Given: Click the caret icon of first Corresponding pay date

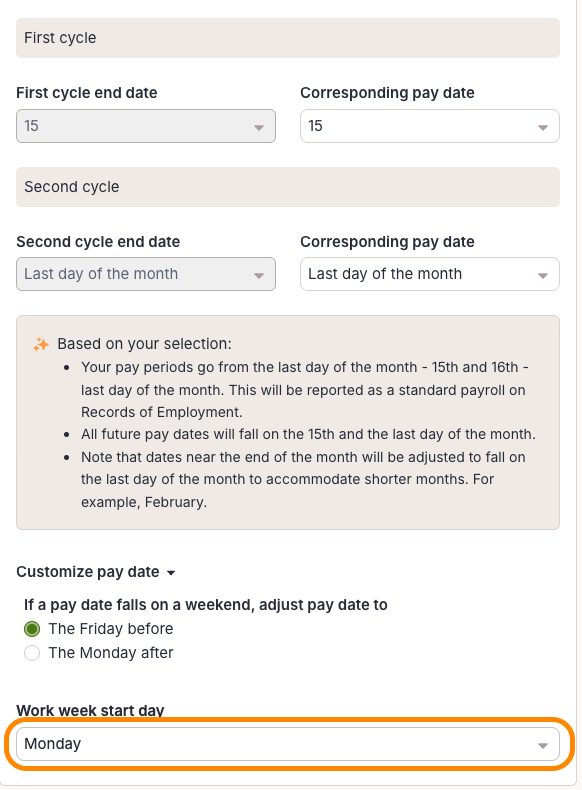Looking at the screenshot, I should 543,128.
